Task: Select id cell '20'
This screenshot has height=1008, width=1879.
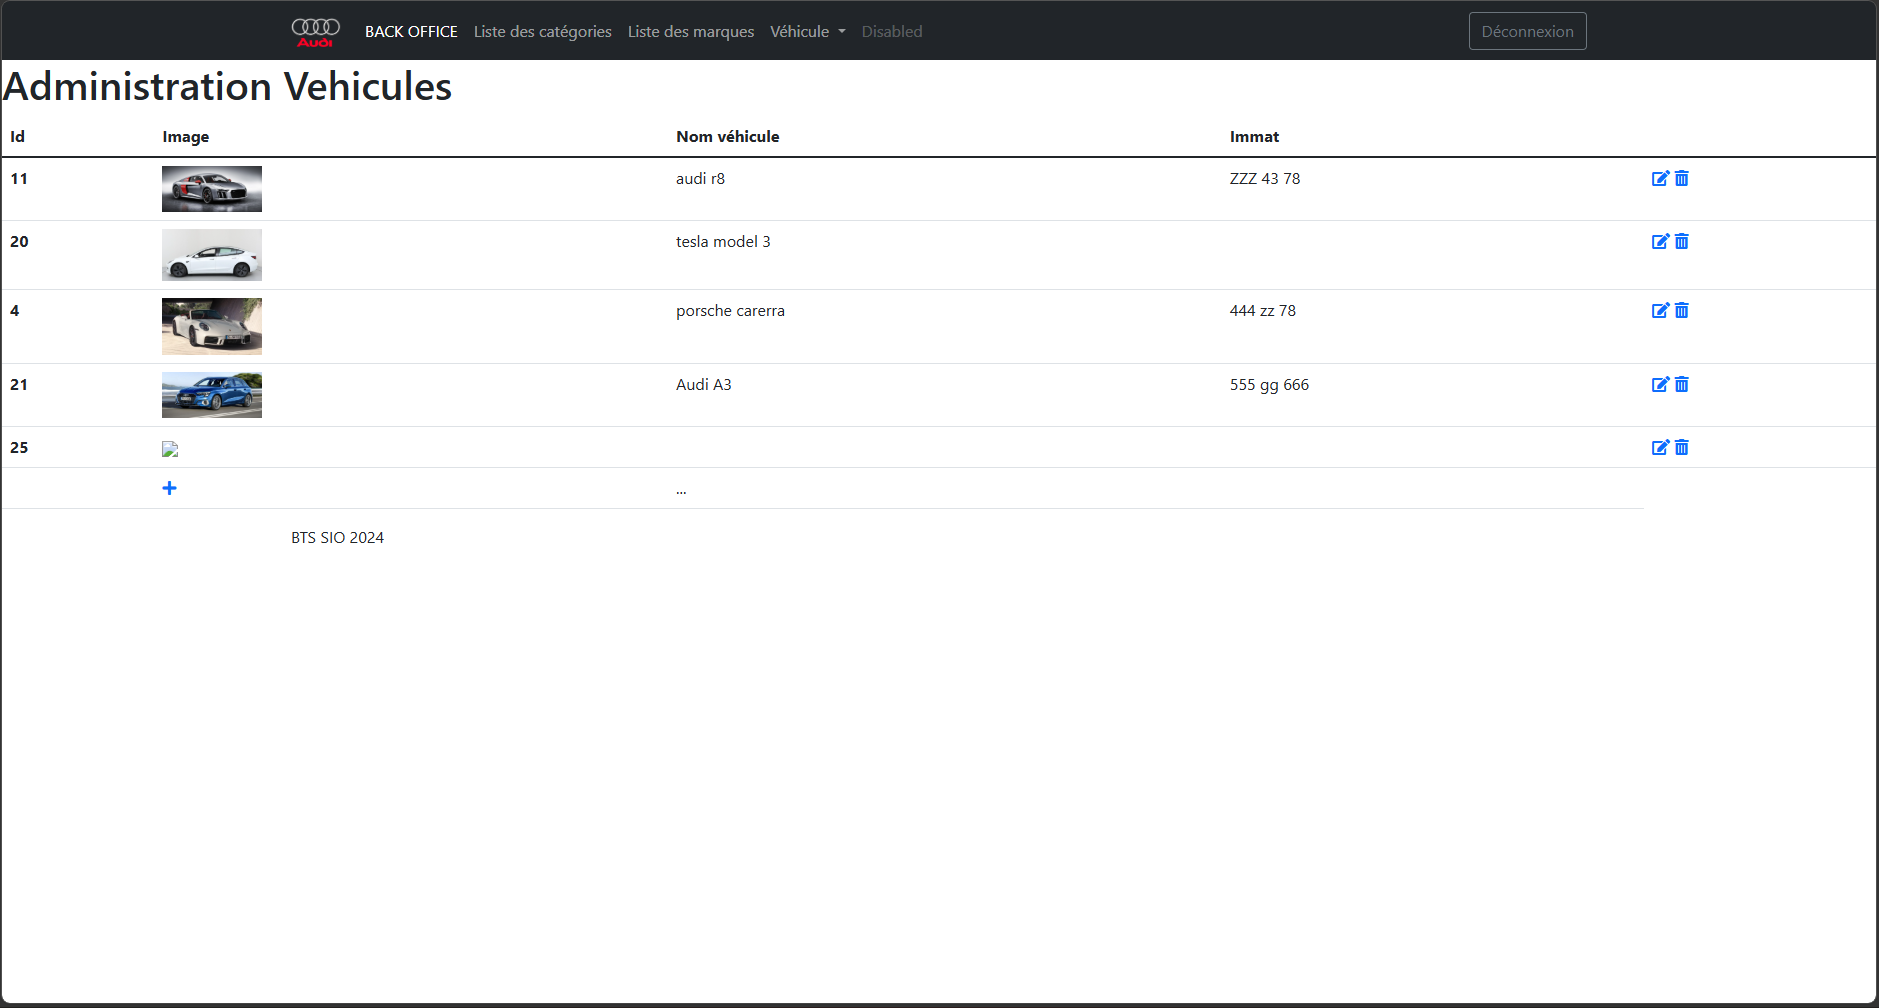Action: pyautogui.click(x=19, y=242)
